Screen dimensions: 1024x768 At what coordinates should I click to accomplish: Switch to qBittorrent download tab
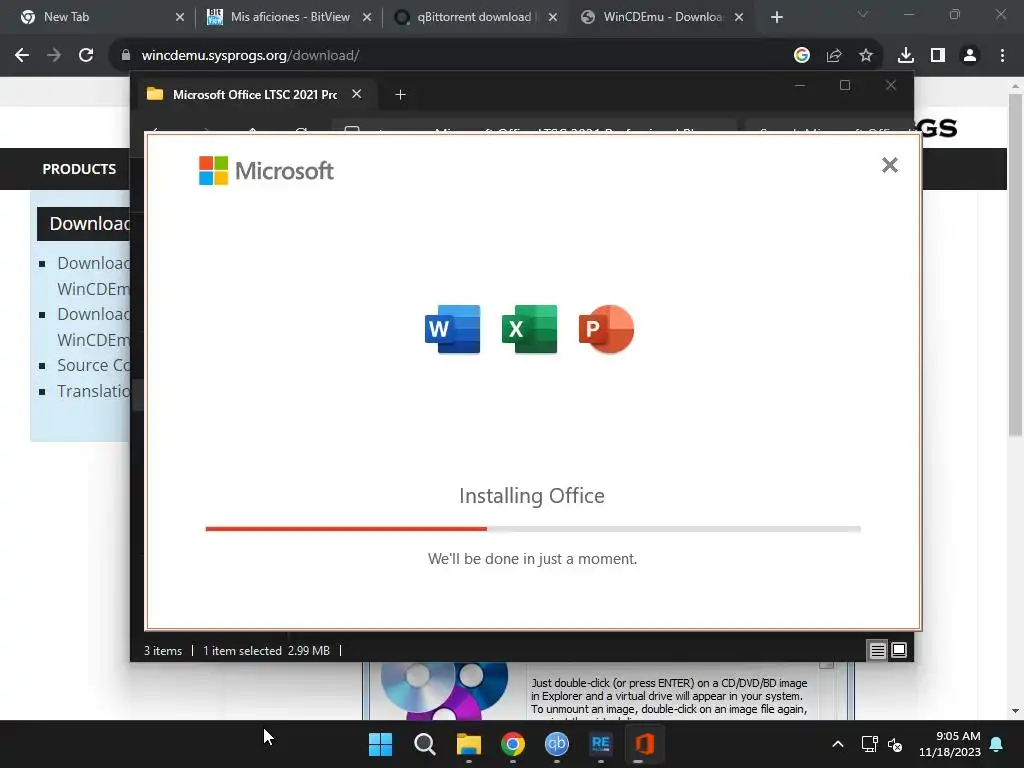[473, 17]
